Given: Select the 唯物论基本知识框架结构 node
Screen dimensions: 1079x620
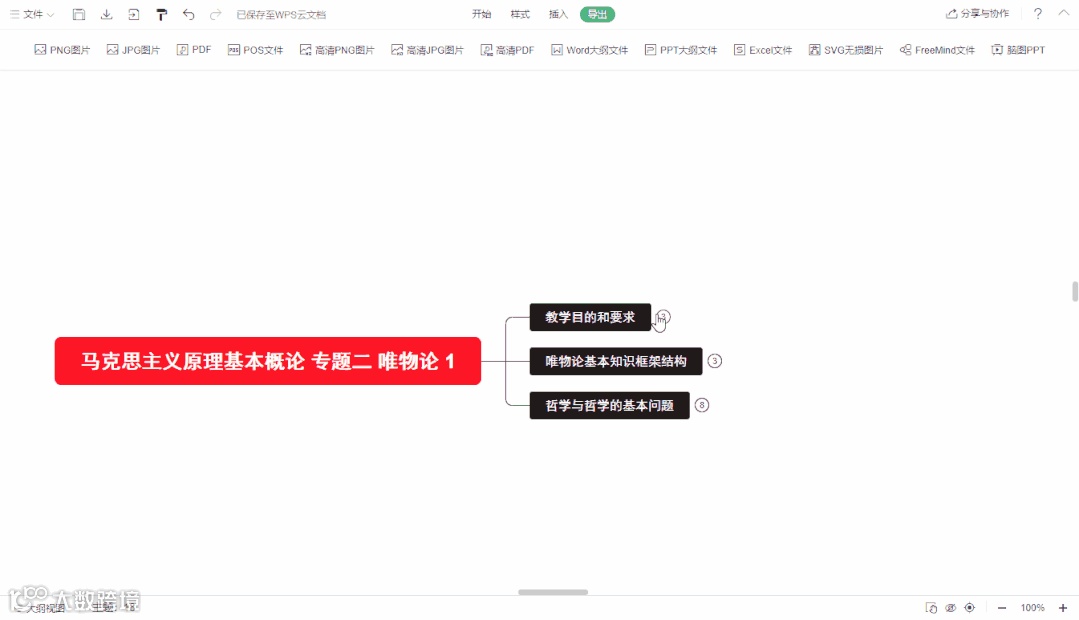Looking at the screenshot, I should [x=616, y=361].
